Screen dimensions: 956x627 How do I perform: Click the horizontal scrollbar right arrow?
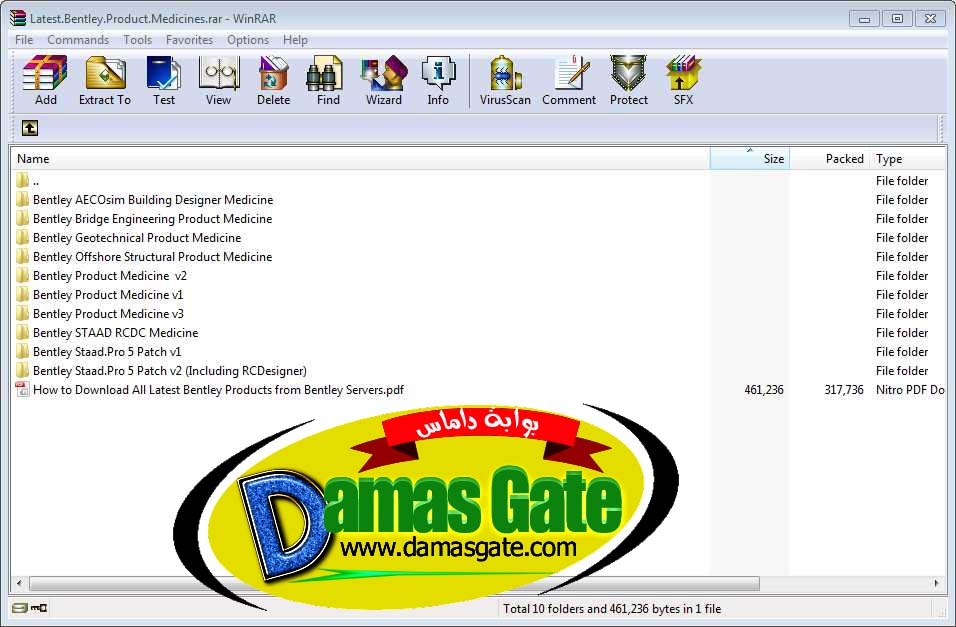(x=937, y=583)
